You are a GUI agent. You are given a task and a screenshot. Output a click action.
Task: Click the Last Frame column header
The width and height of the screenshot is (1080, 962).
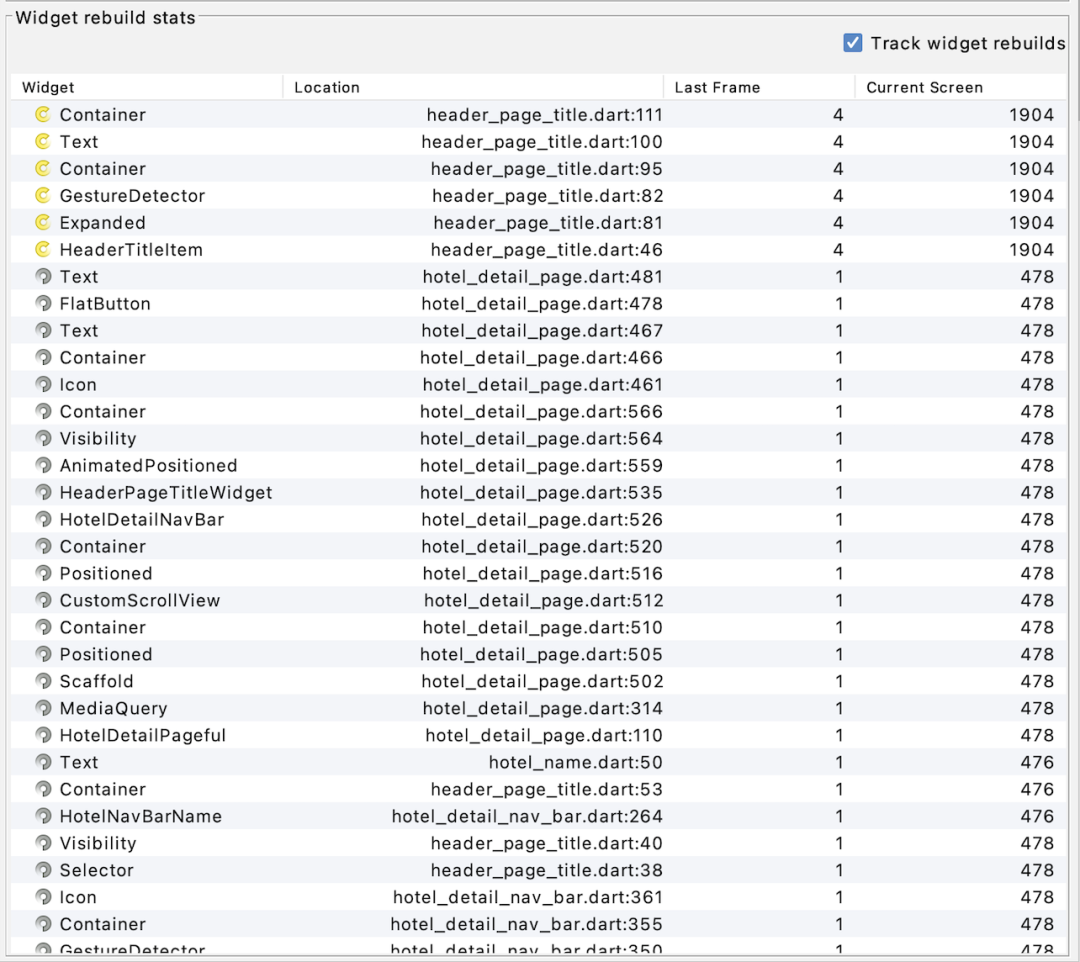tap(716, 87)
